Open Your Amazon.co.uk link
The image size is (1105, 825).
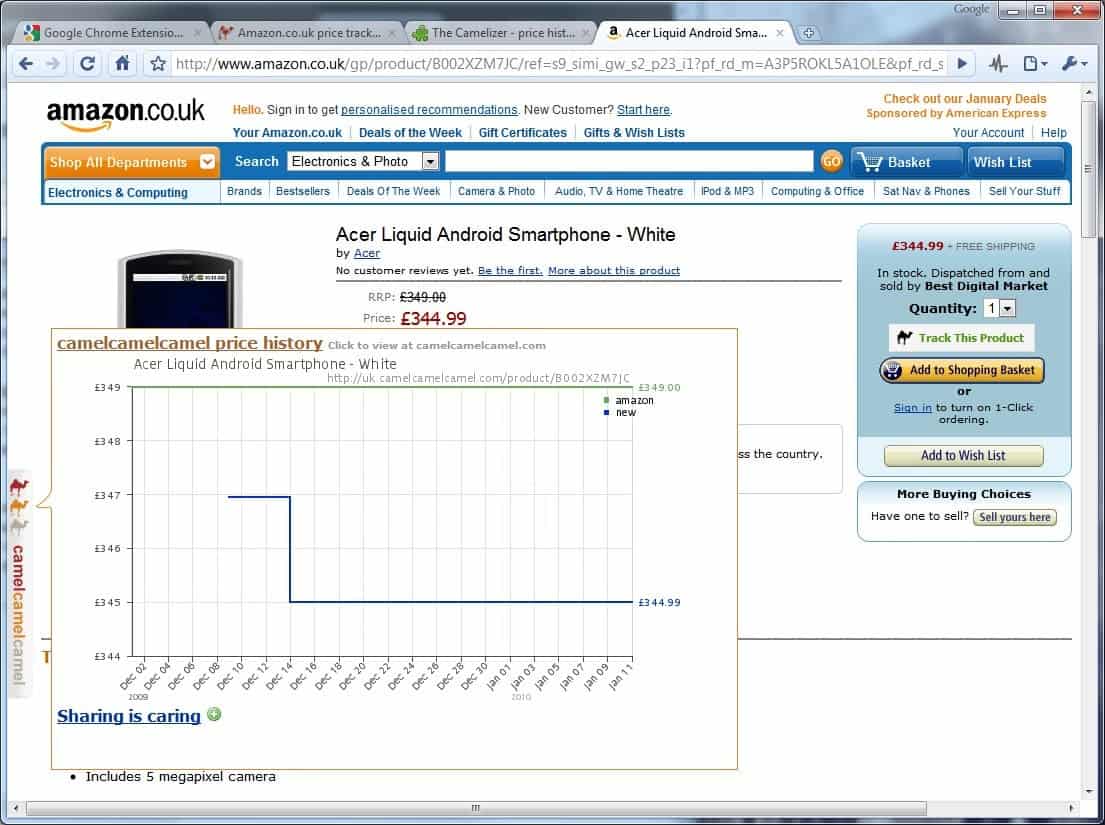288,132
